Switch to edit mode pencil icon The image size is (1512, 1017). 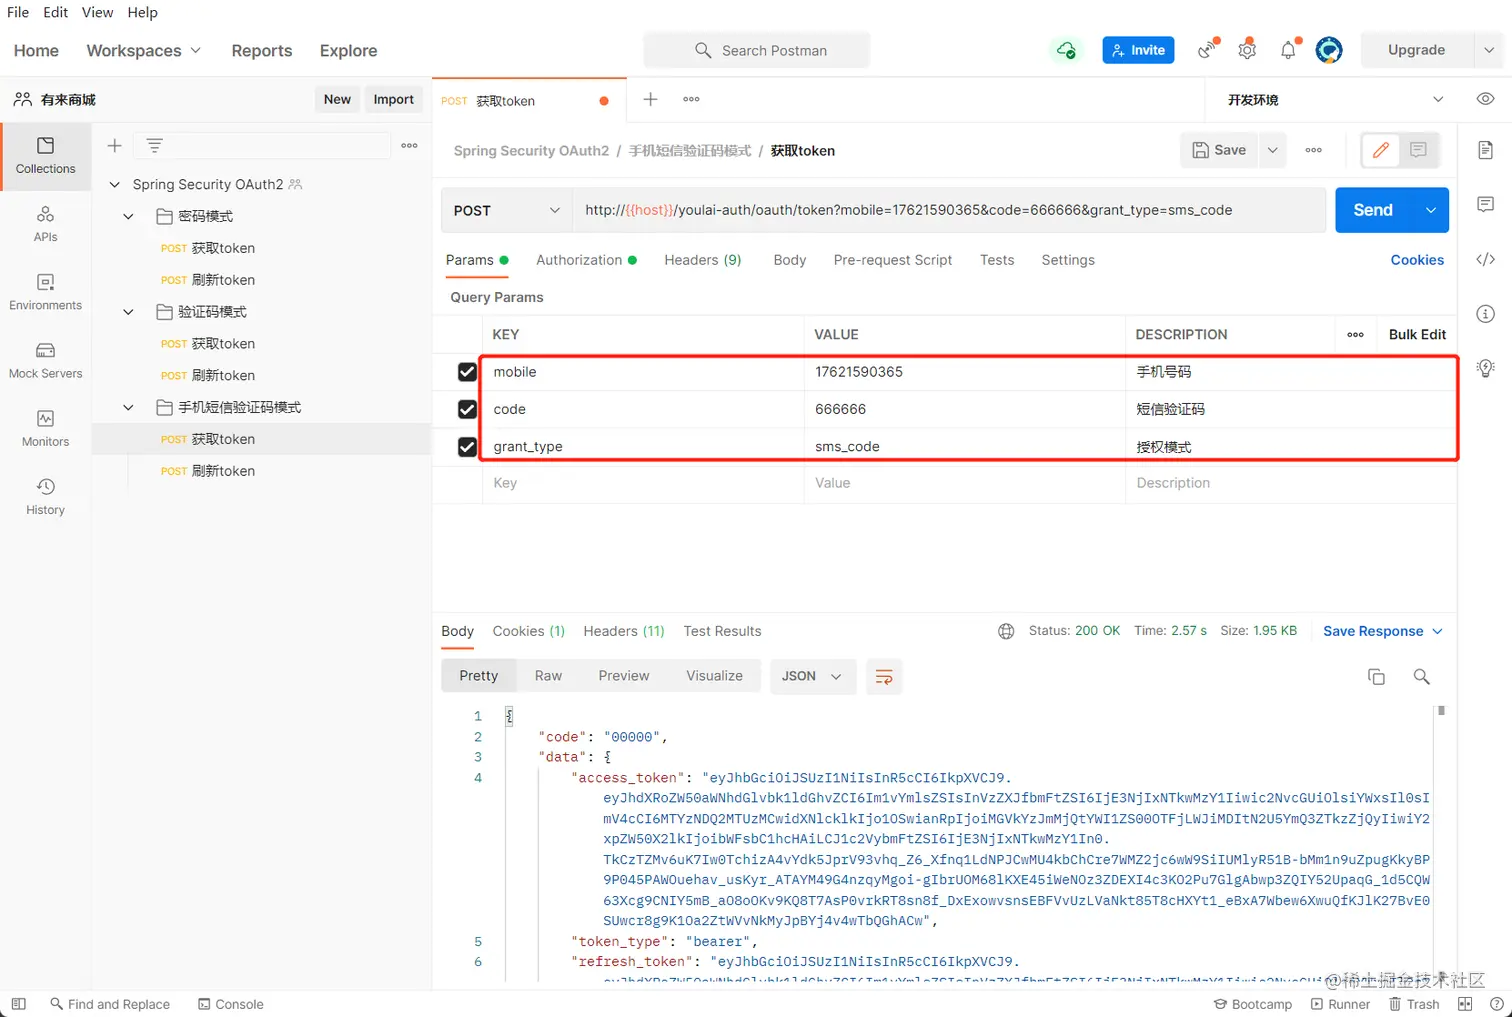tap(1381, 150)
